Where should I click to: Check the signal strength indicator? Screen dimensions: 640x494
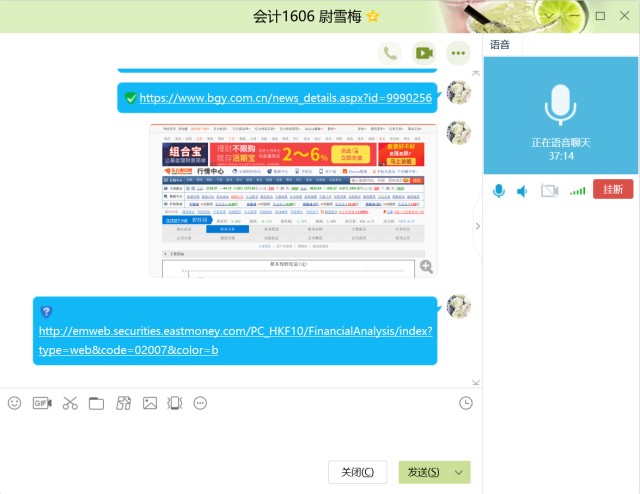click(578, 191)
